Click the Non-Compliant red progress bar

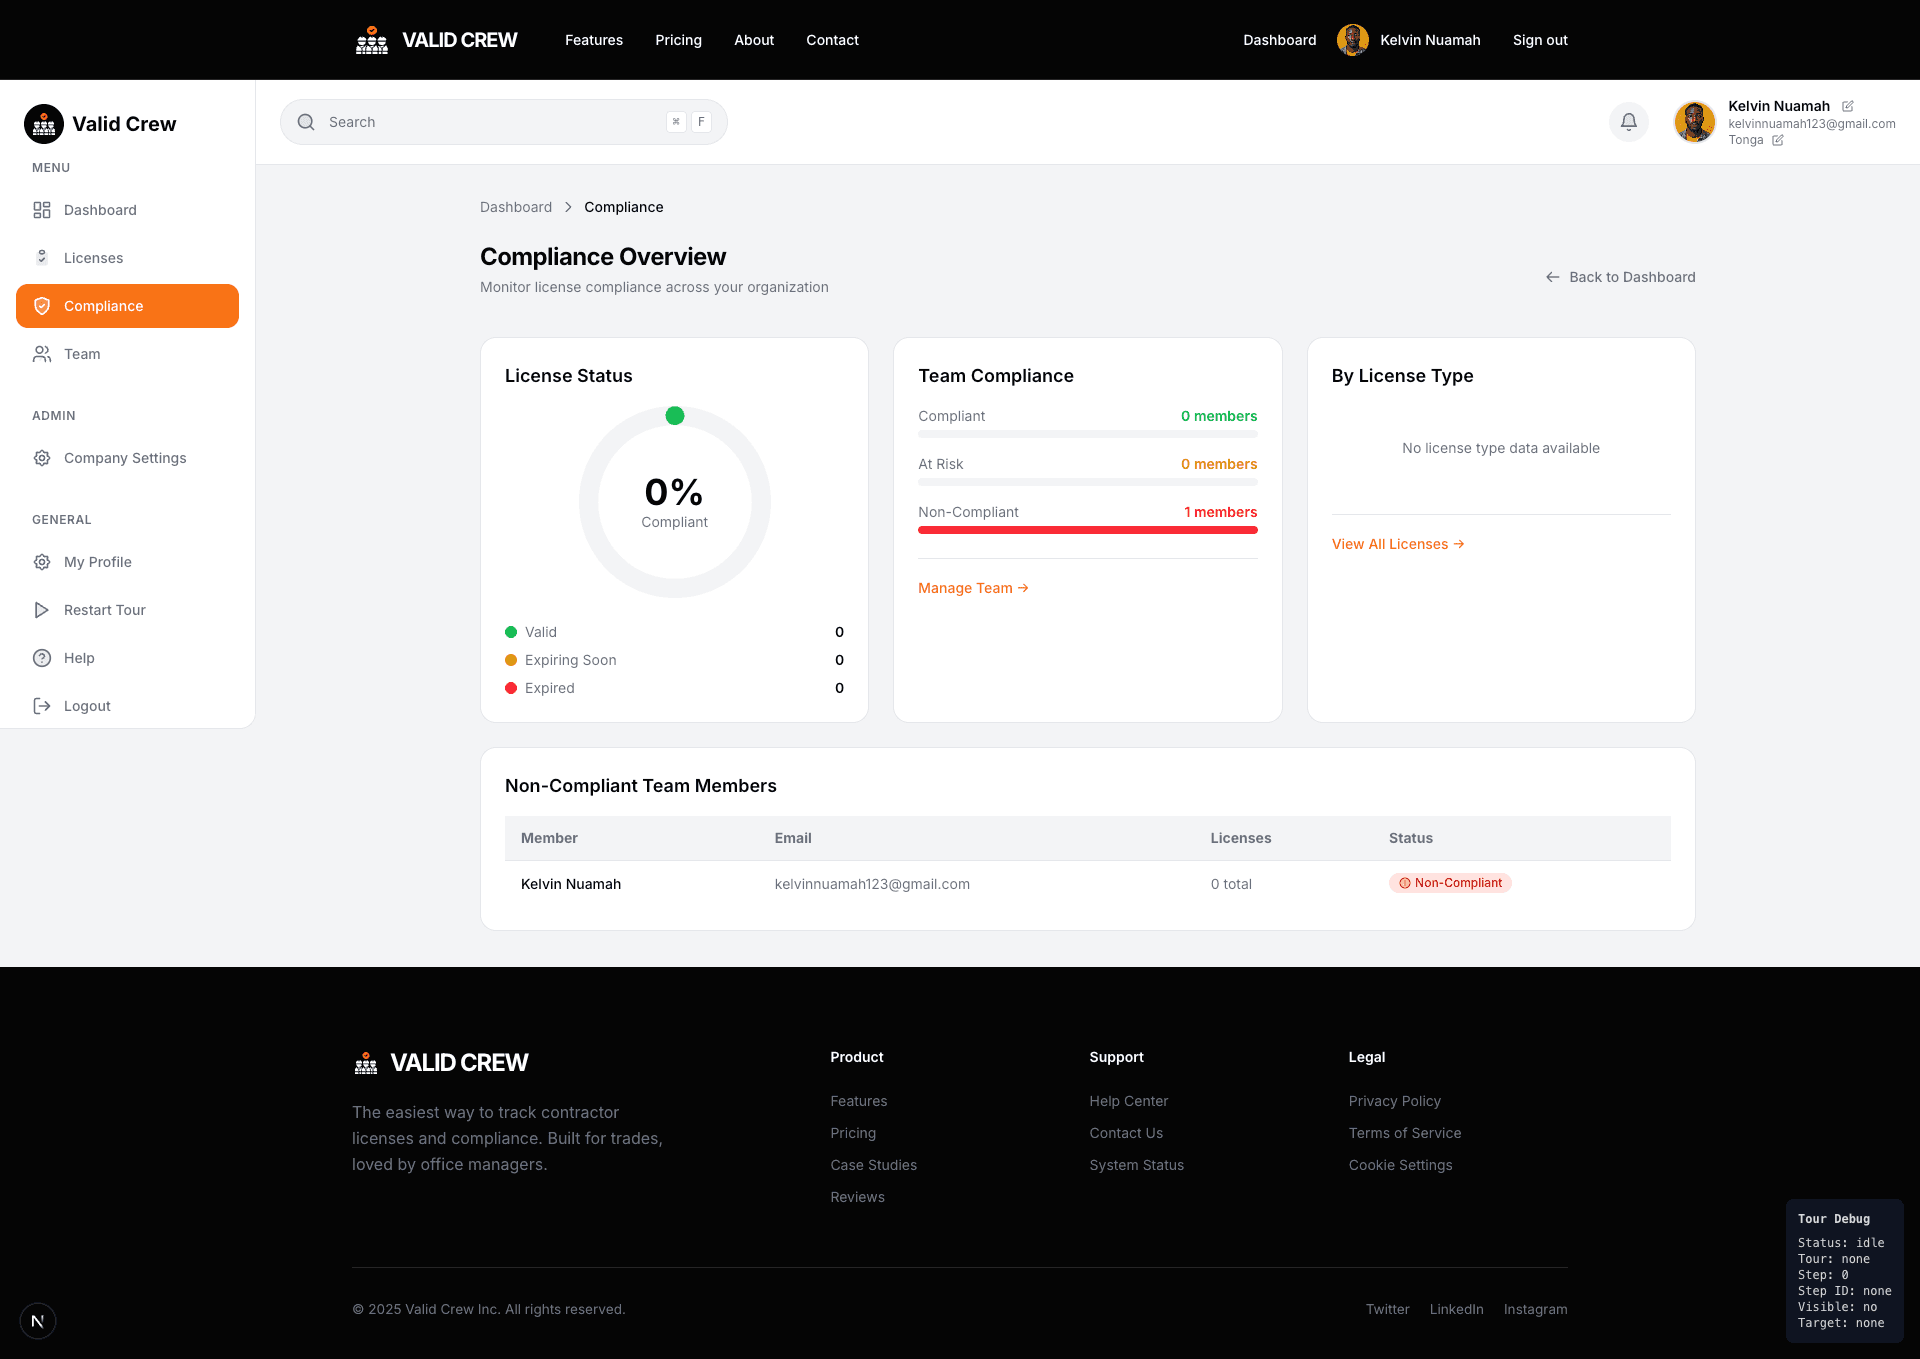pos(1087,530)
